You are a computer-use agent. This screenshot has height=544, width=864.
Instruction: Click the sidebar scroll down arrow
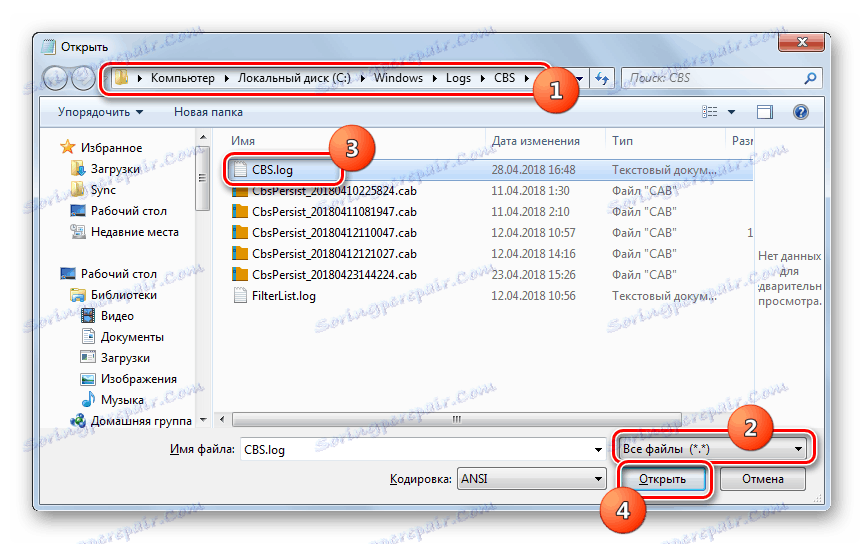(x=202, y=420)
